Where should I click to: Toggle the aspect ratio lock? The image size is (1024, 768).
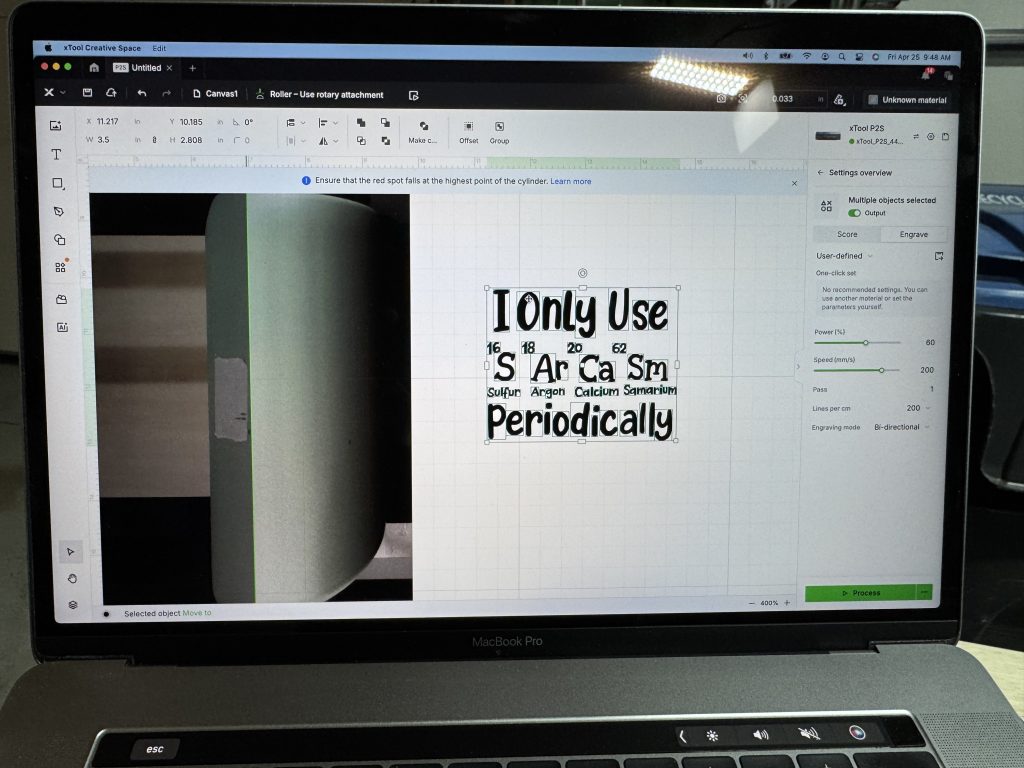click(154, 140)
